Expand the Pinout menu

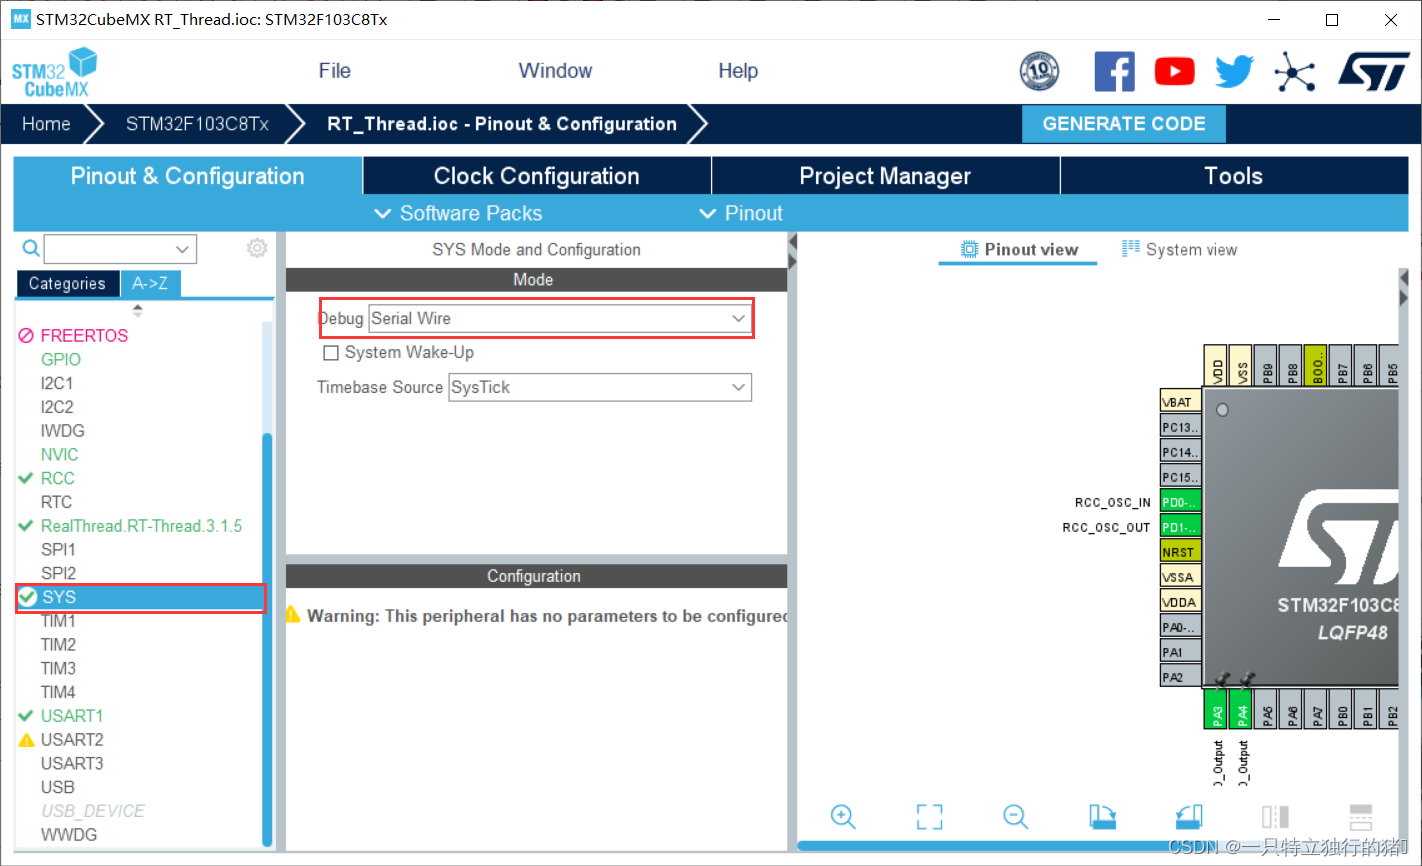point(741,213)
